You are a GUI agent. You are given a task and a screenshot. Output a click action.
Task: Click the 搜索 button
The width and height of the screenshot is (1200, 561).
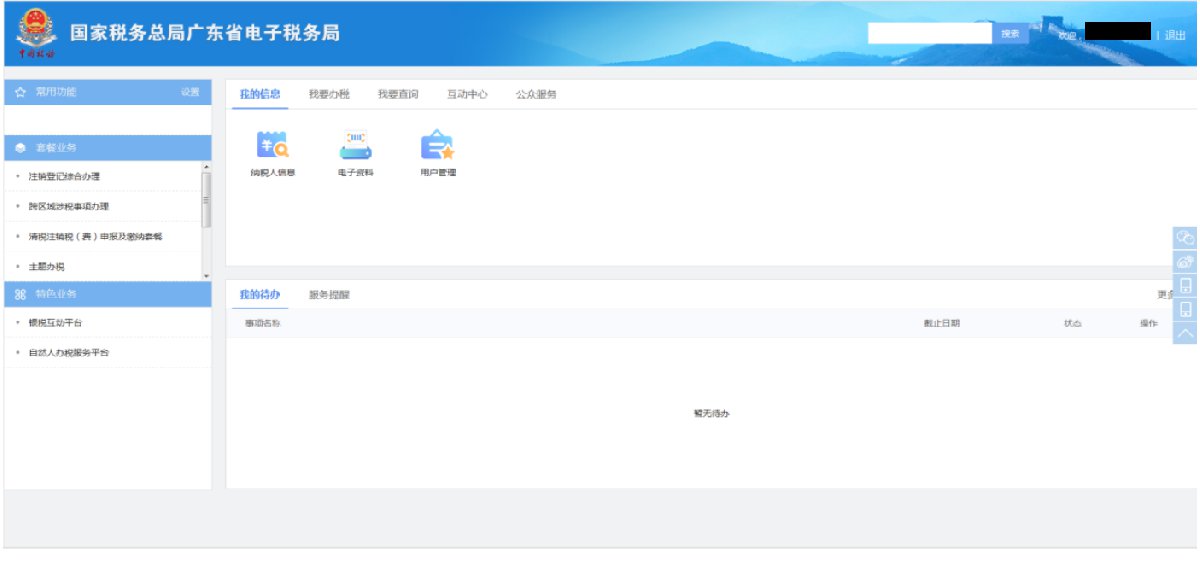coord(1010,34)
